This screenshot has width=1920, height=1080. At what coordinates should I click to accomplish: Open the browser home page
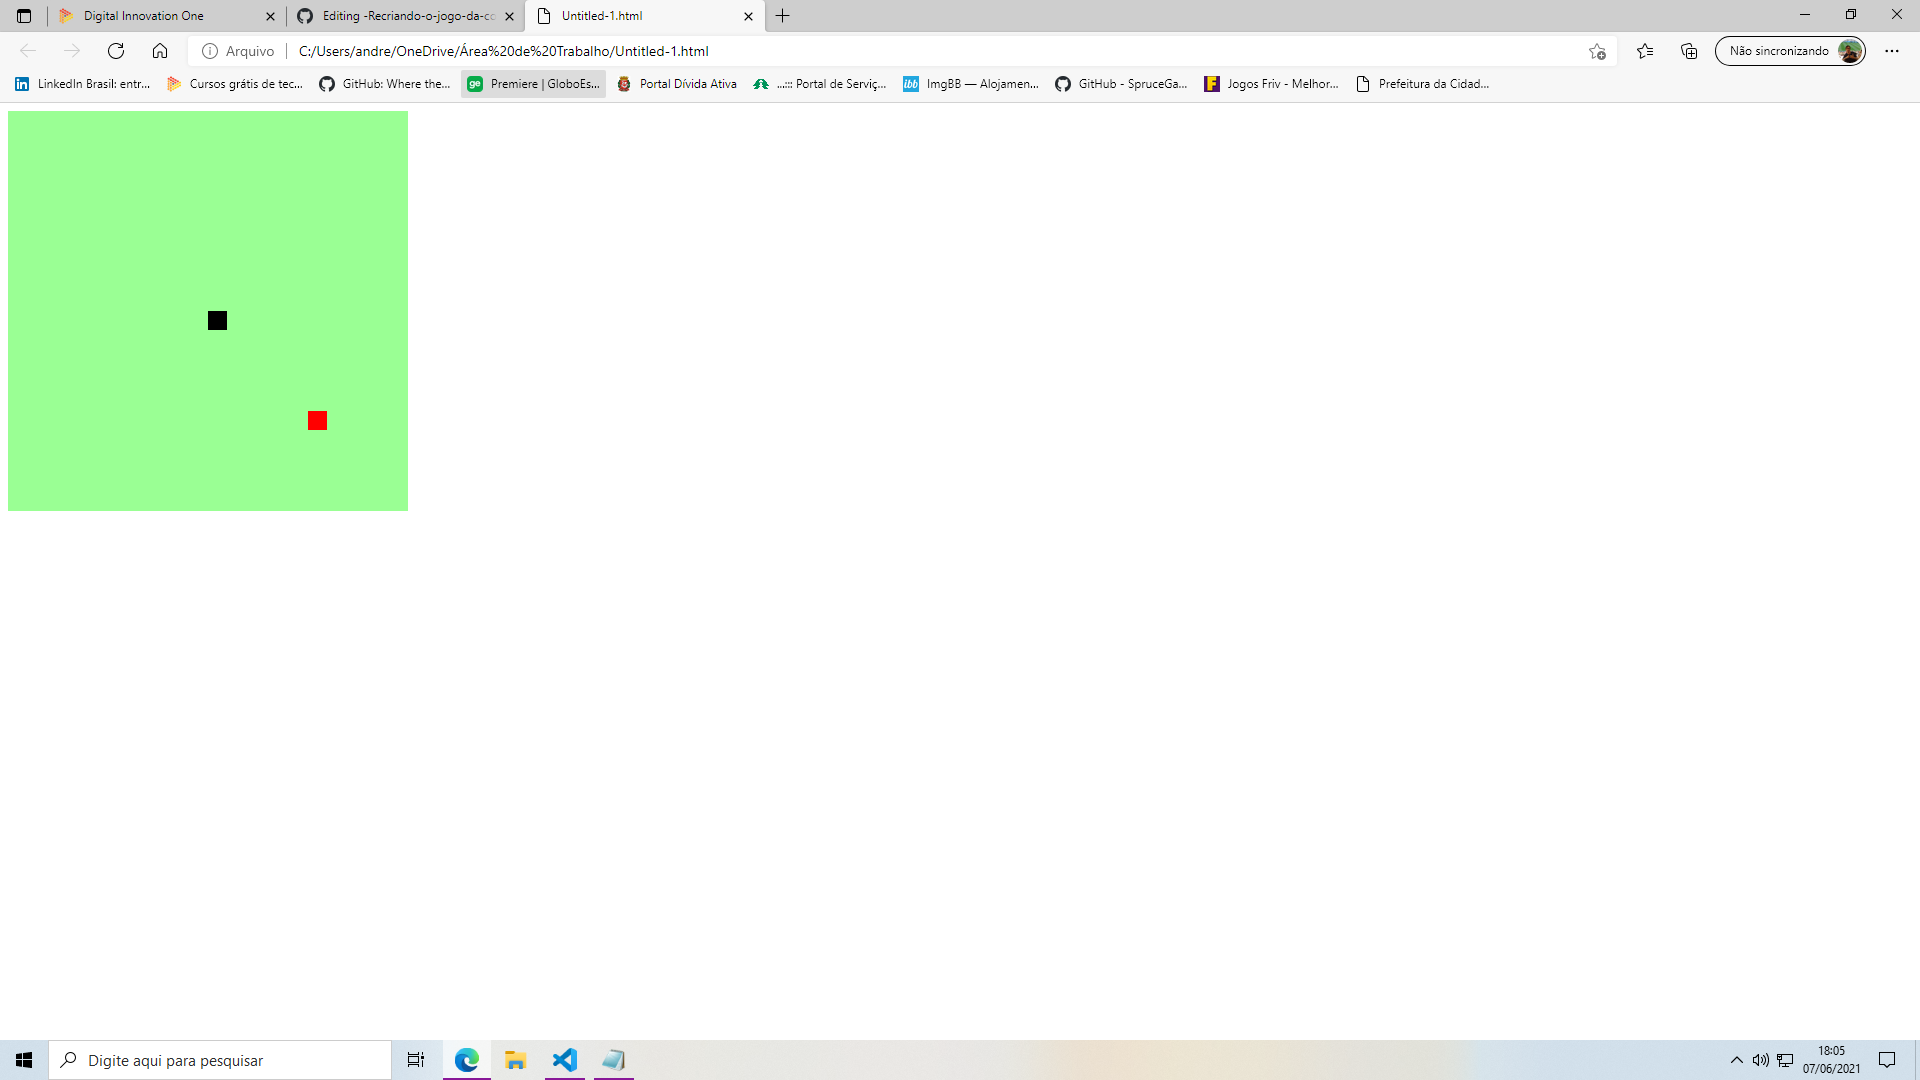160,51
